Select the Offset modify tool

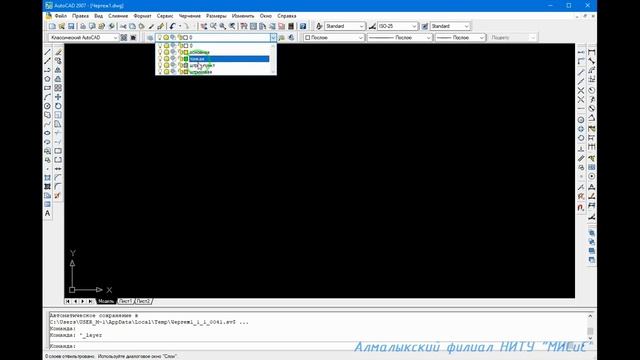(58, 79)
